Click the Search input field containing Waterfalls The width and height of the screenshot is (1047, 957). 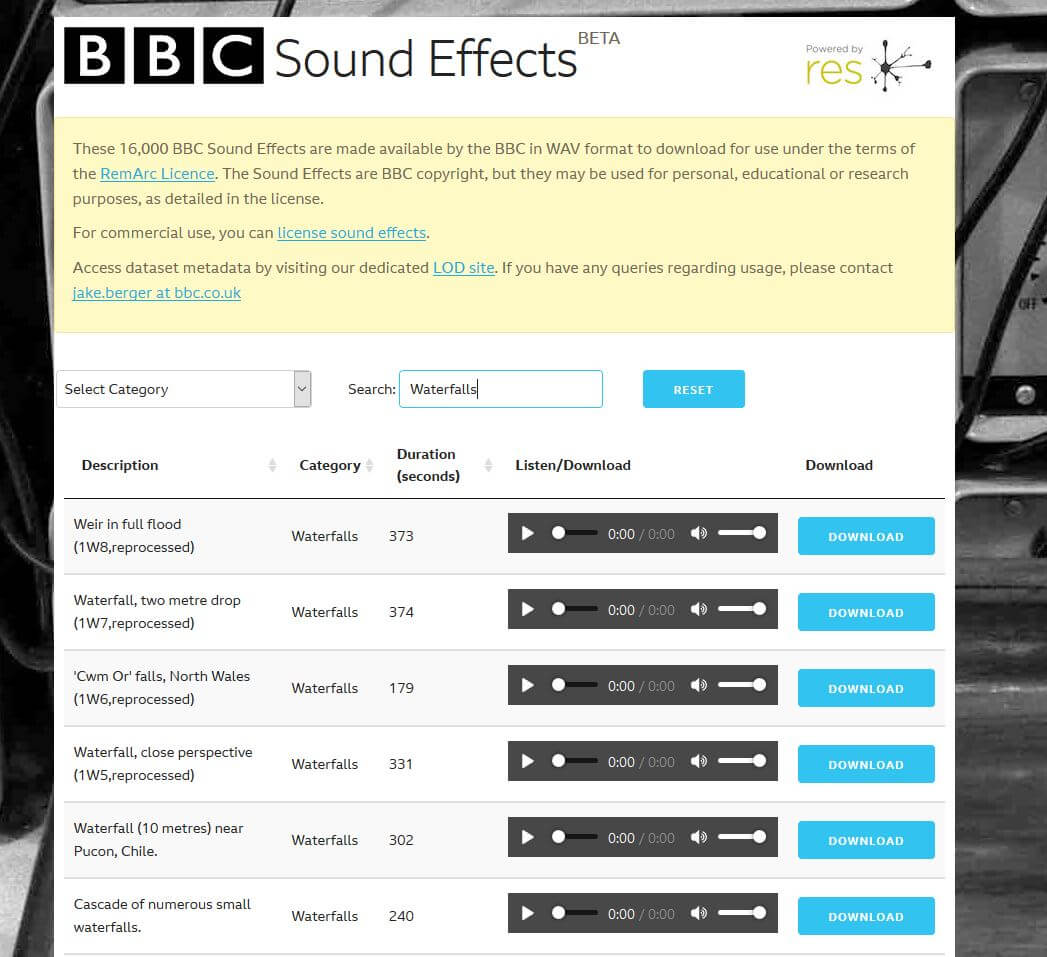coord(501,389)
